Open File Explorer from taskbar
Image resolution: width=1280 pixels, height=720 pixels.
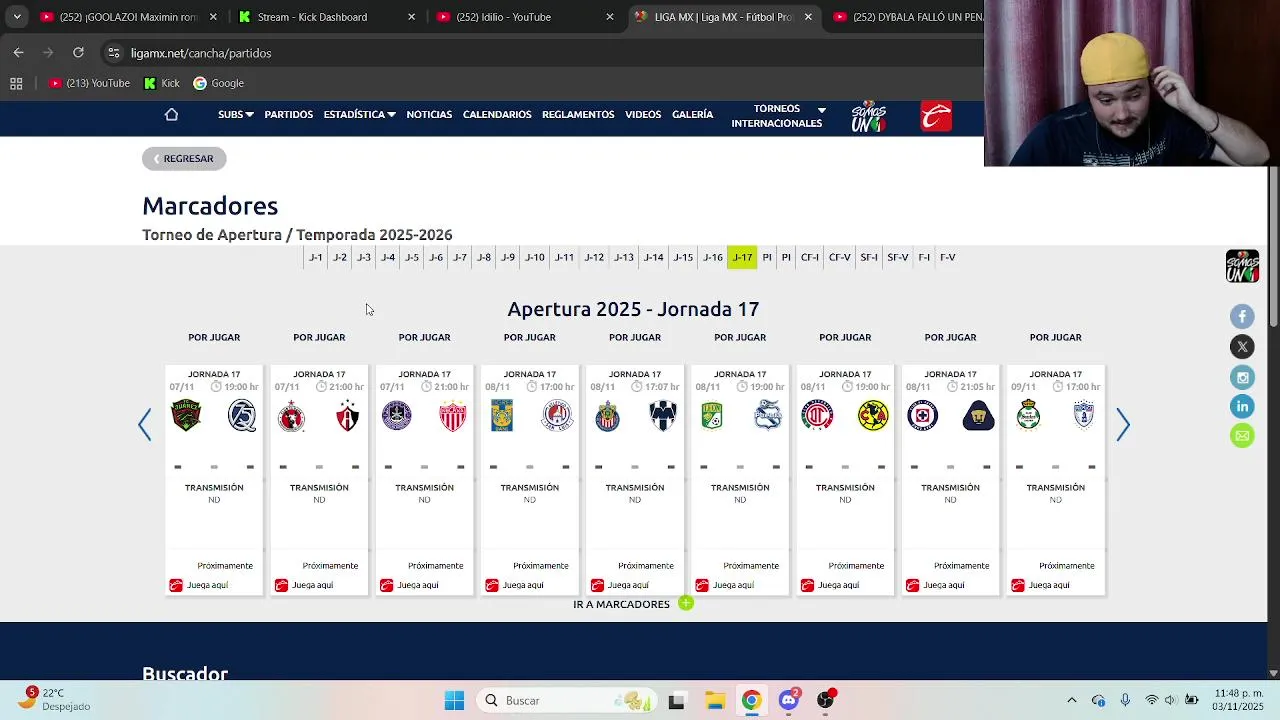point(714,700)
